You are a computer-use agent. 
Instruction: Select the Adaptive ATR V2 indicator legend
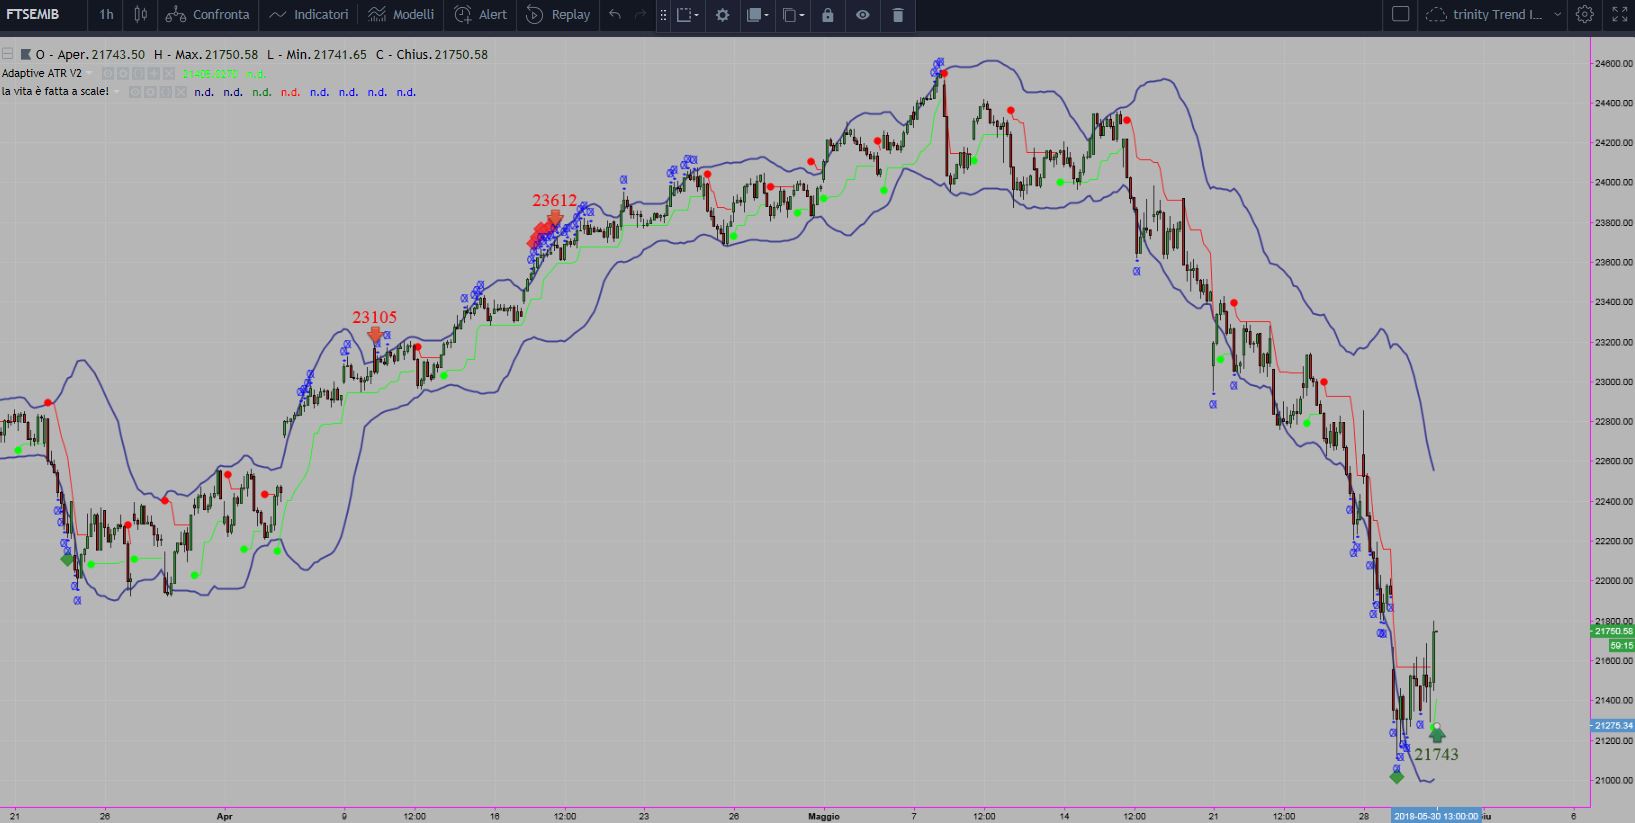tap(42, 73)
